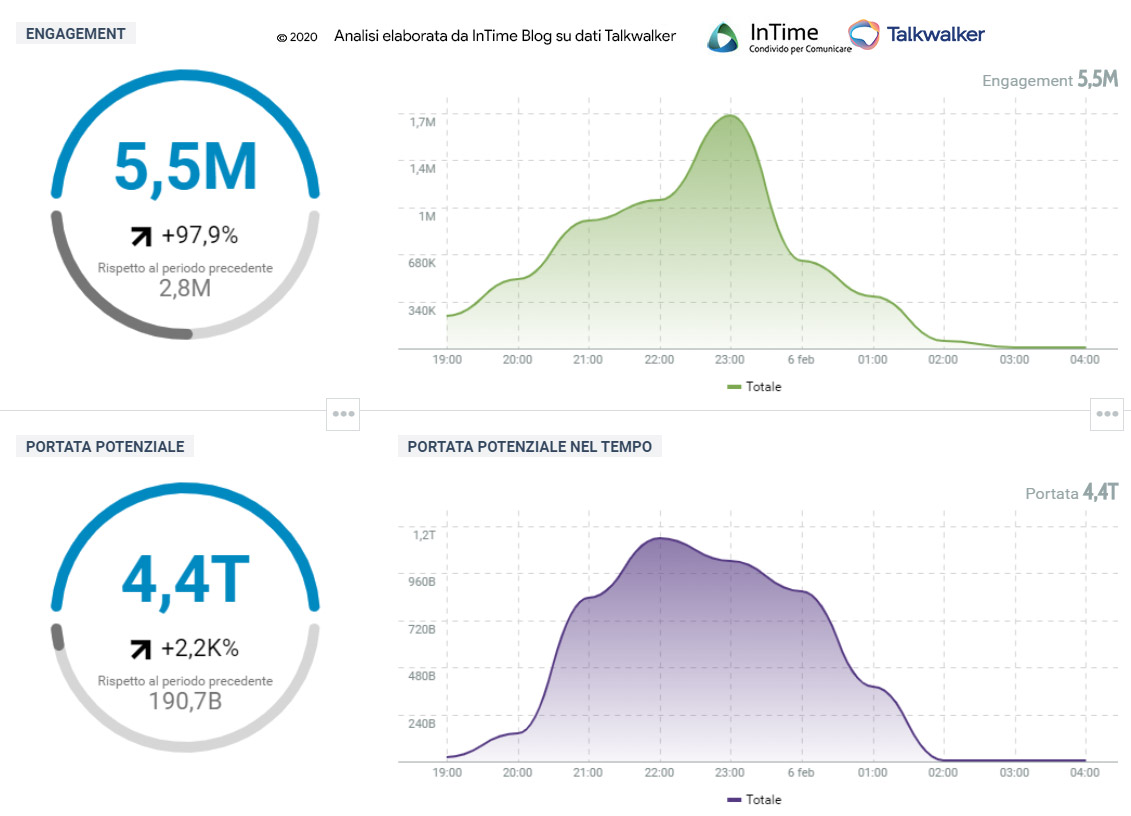The width and height of the screenshot is (1131, 816).
Task: Click the 480B label on the reach axis
Action: (422, 676)
